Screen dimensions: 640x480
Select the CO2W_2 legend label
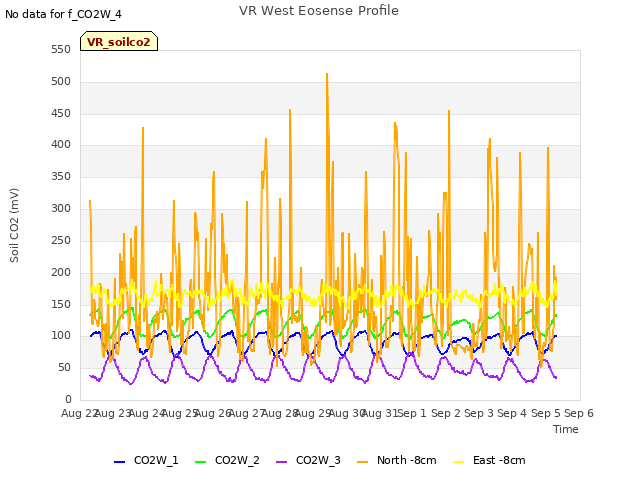pos(237,460)
